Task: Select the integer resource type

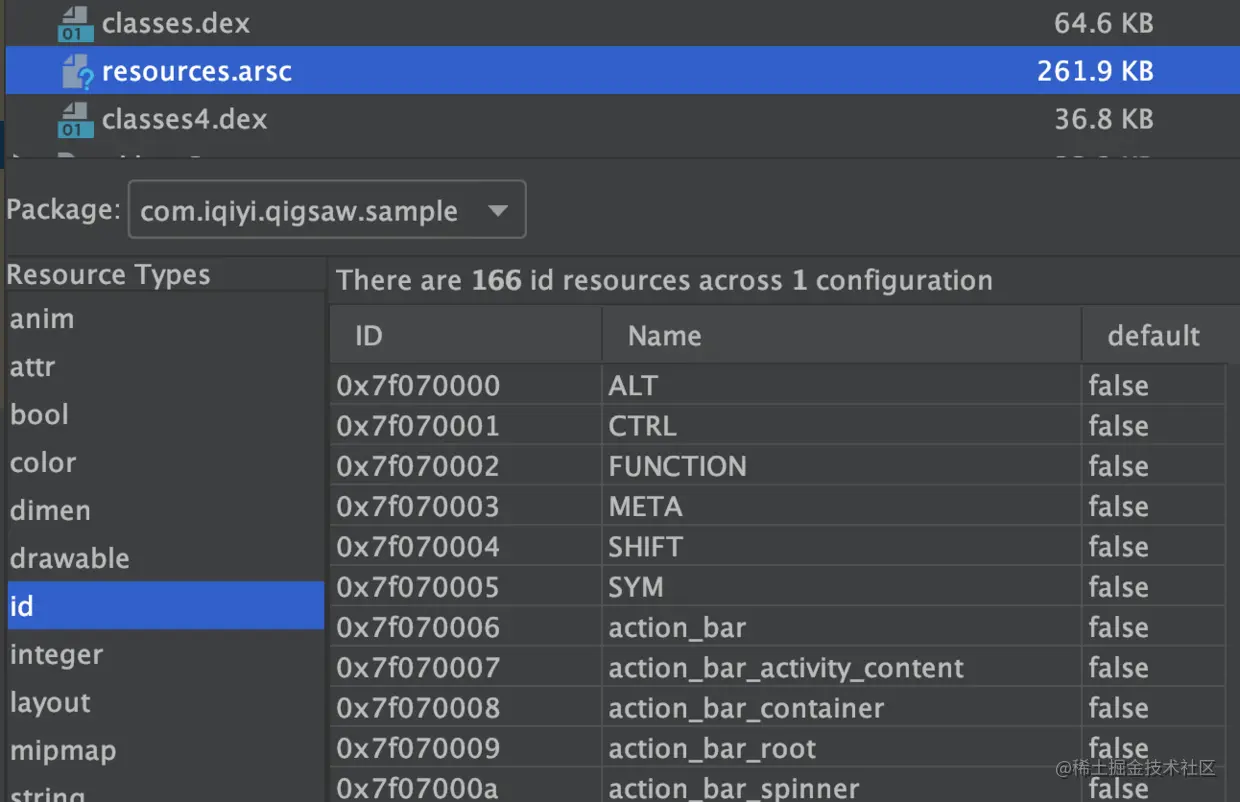Action: click(56, 655)
